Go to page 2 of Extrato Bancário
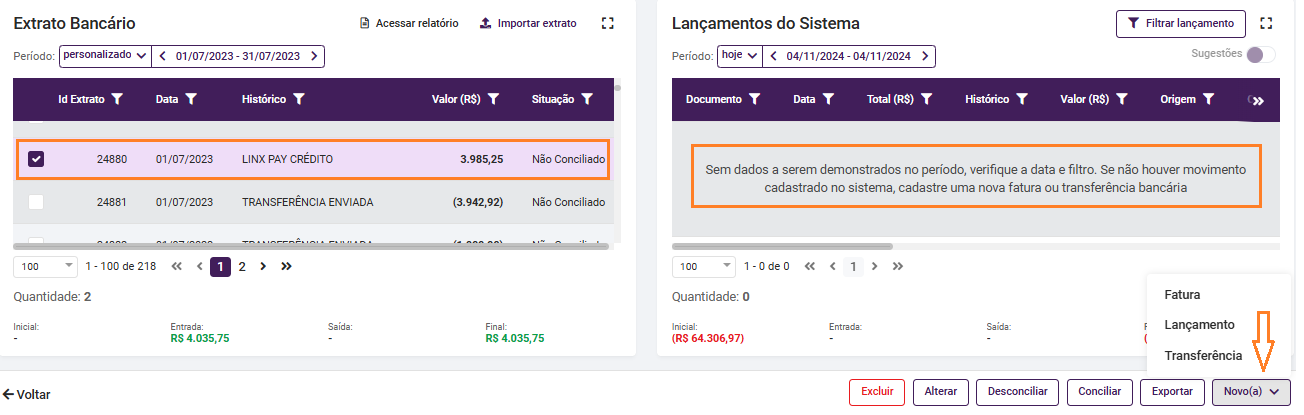Image resolution: width=1304 pixels, height=415 pixels. 241,266
